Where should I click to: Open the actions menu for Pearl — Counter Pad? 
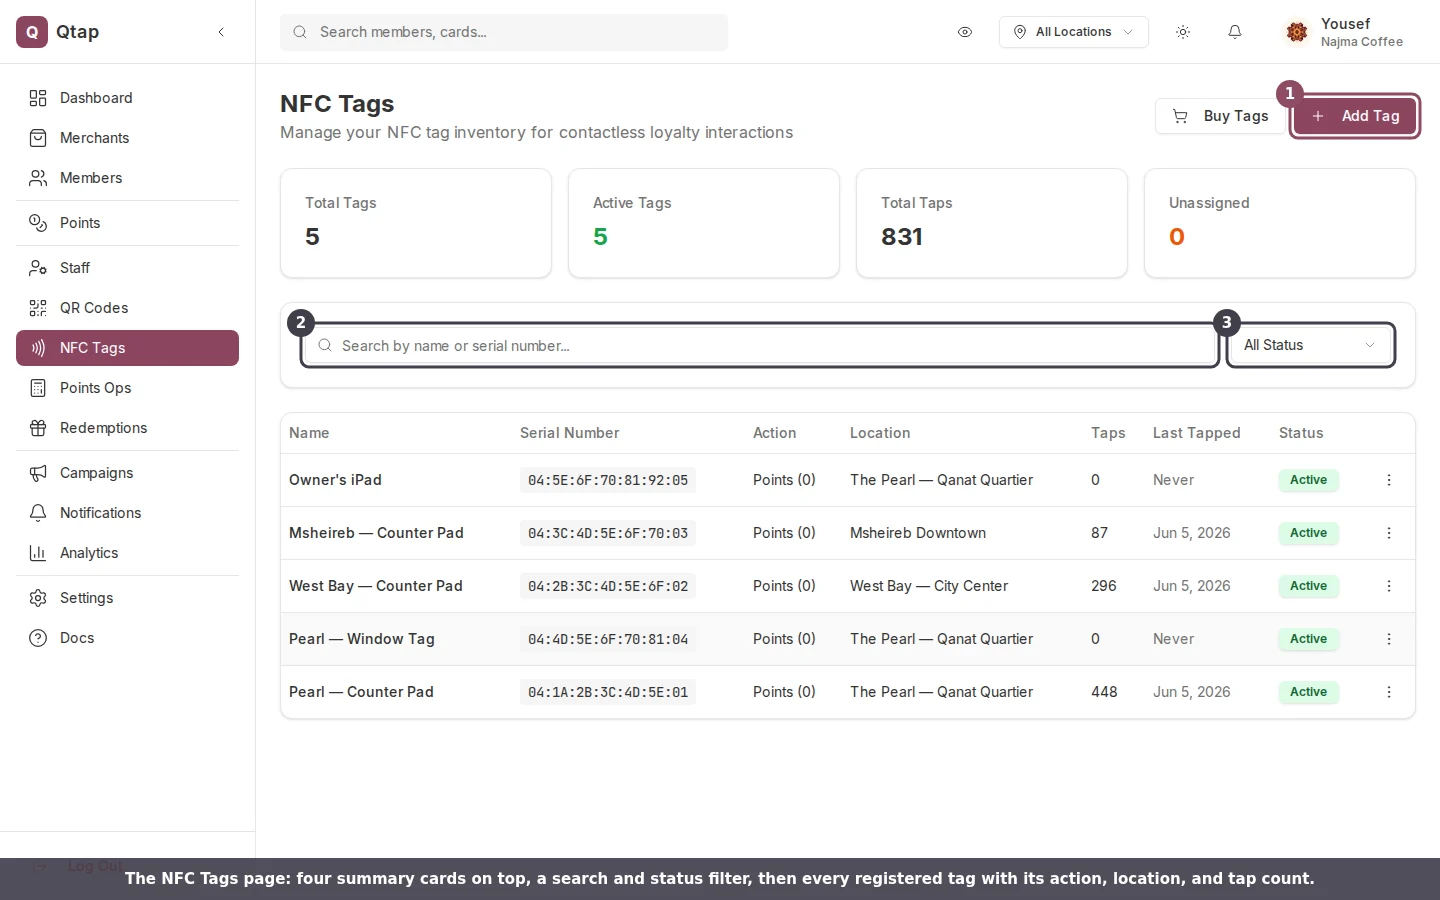[1389, 692]
